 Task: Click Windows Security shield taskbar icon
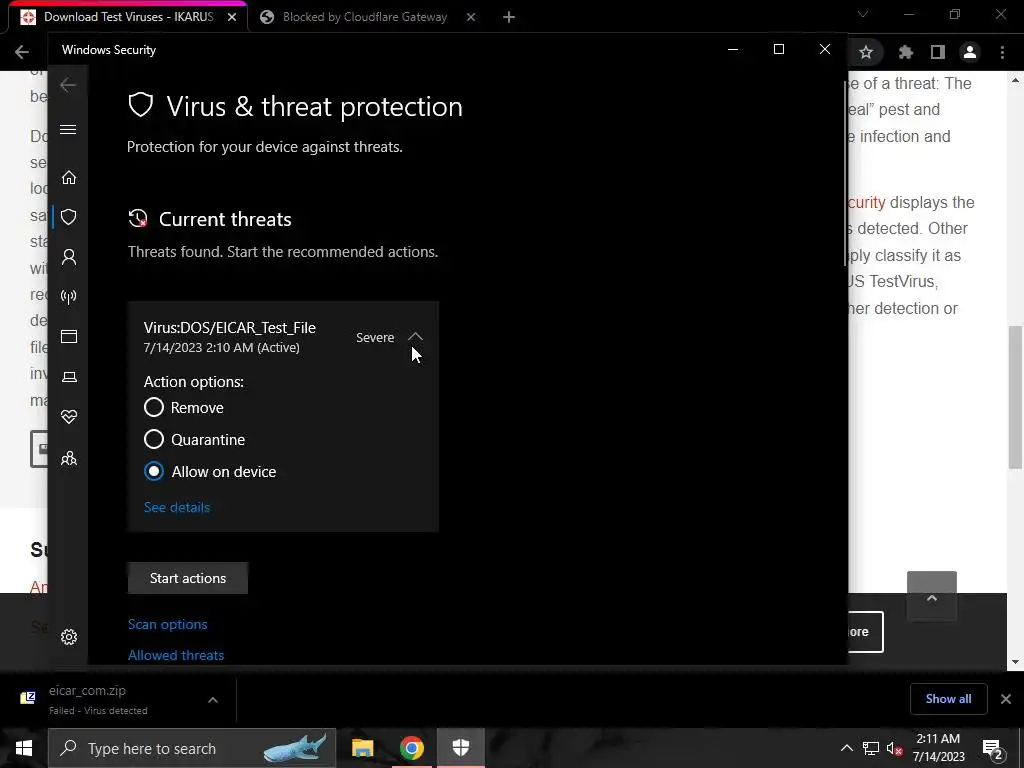click(461, 748)
